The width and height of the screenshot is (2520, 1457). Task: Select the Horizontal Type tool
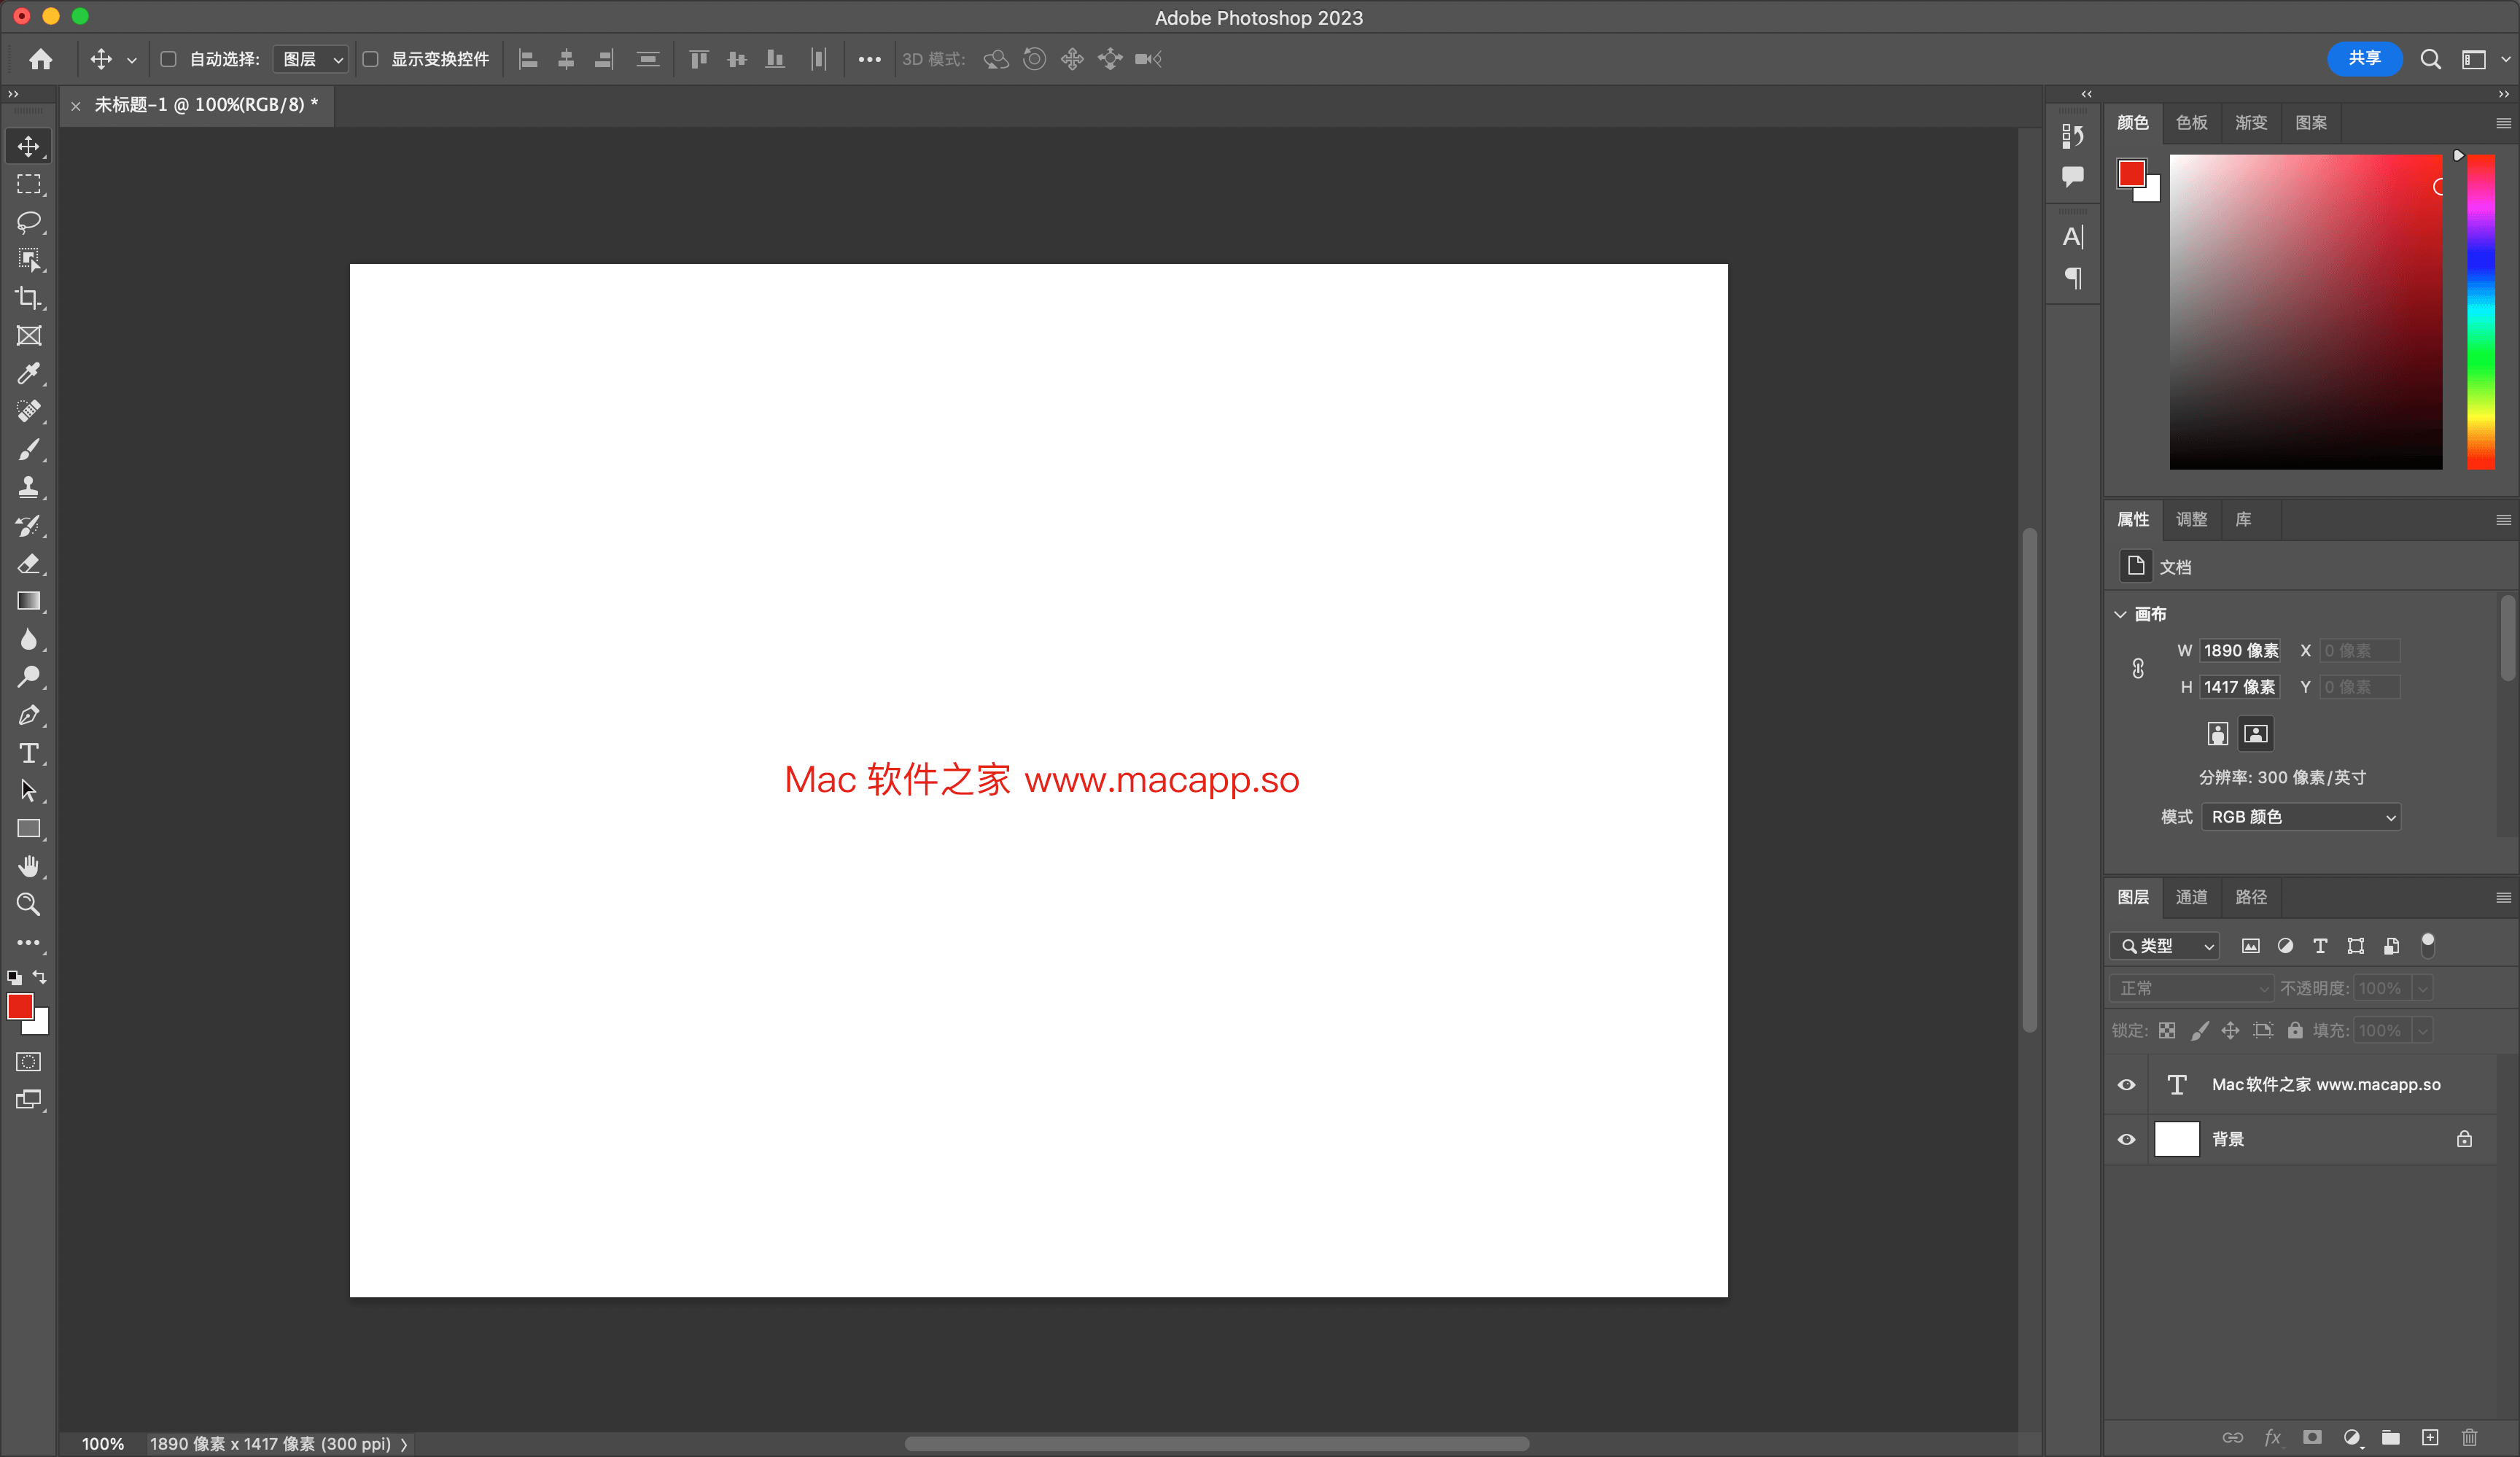coord(28,753)
